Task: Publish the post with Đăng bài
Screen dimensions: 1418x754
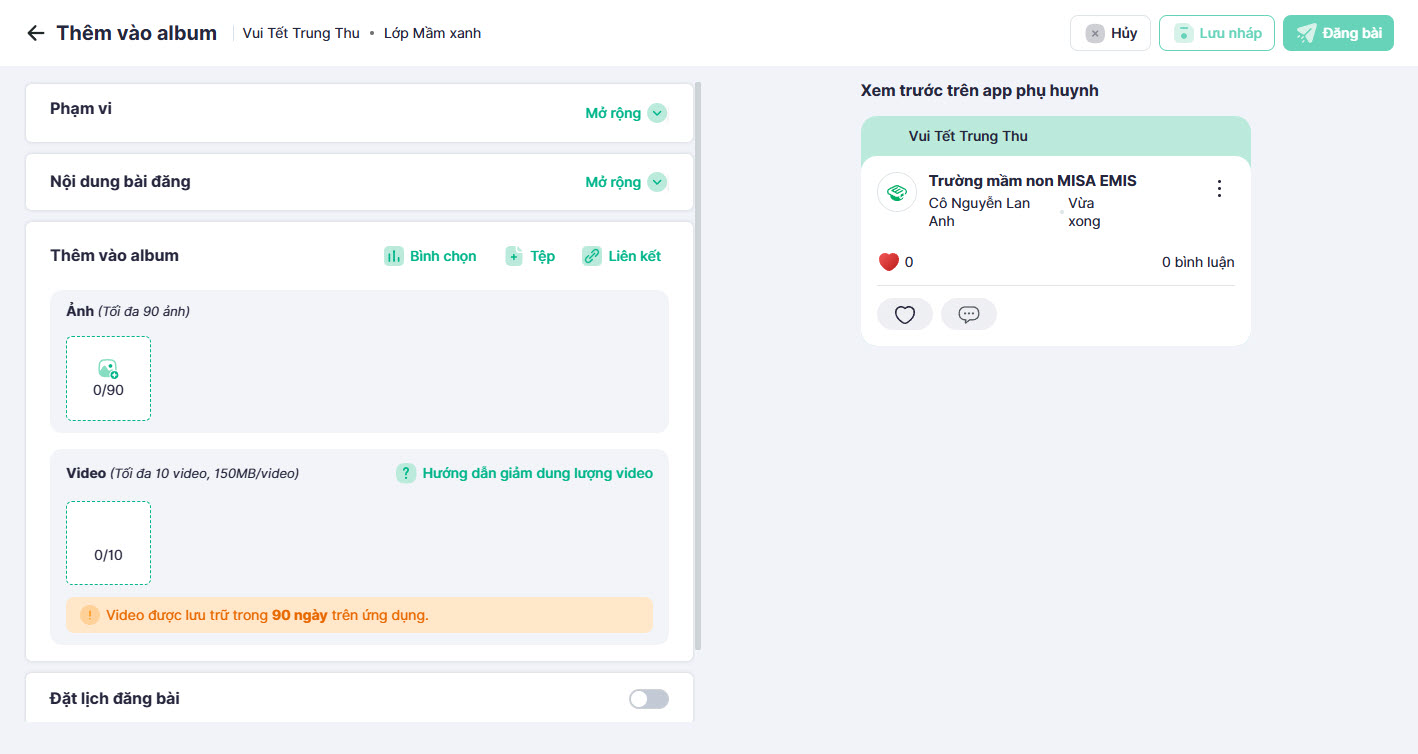Action: click(x=1338, y=33)
